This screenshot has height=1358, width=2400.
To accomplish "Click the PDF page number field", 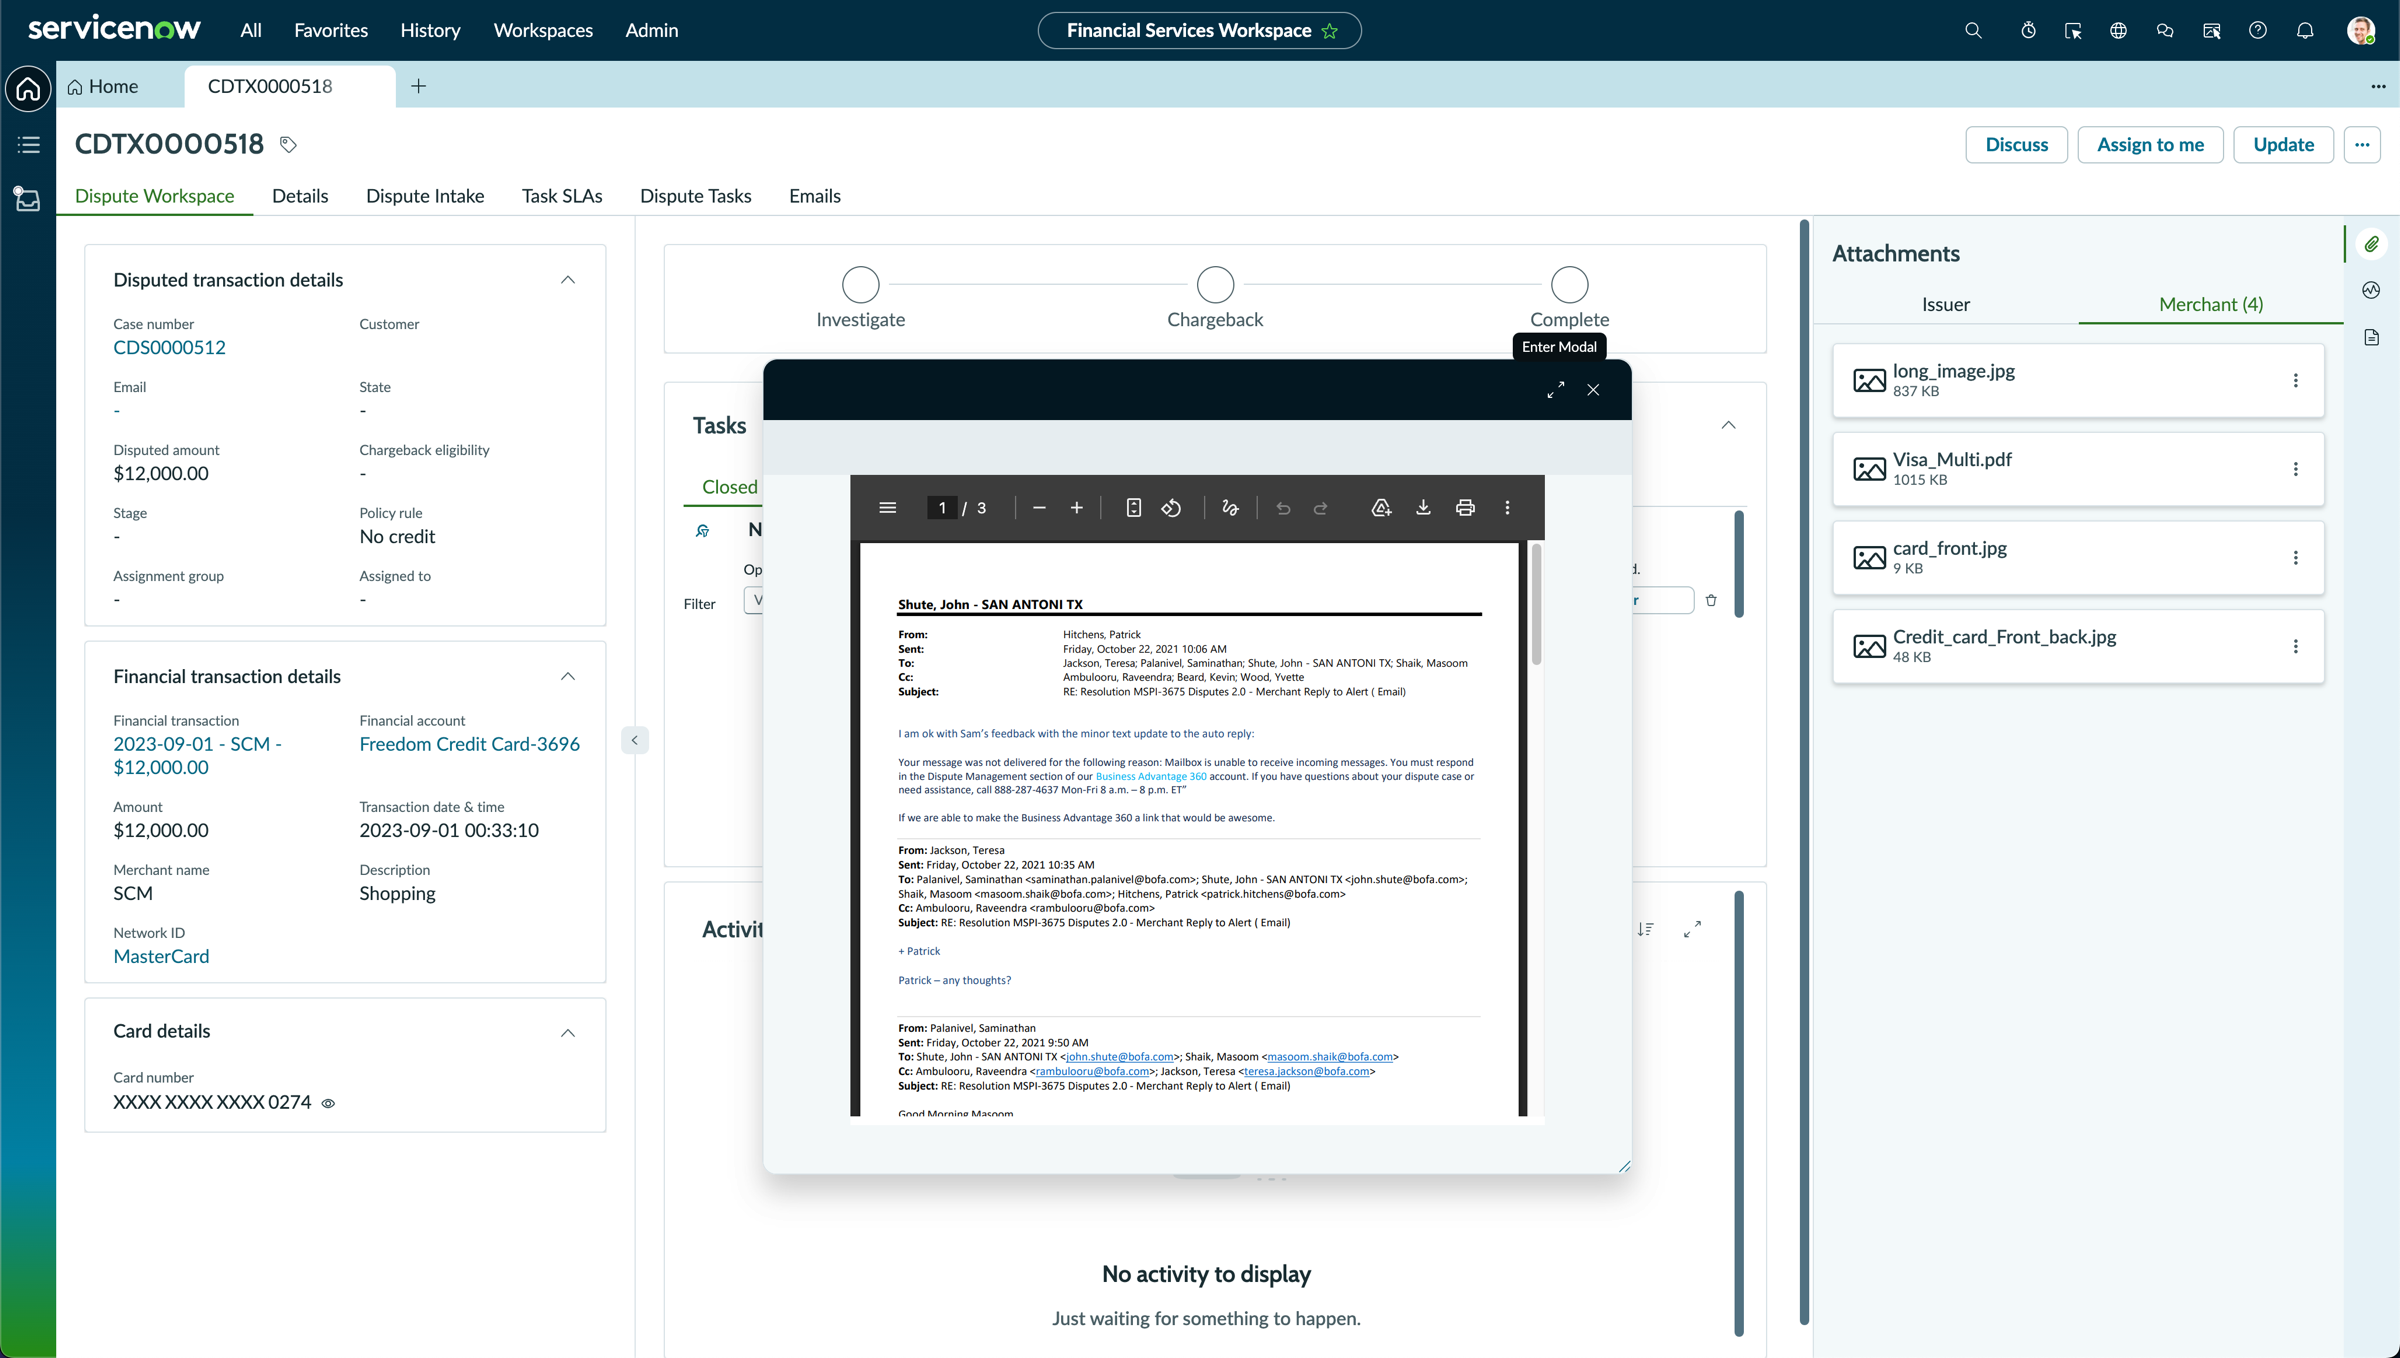I will 942,508.
